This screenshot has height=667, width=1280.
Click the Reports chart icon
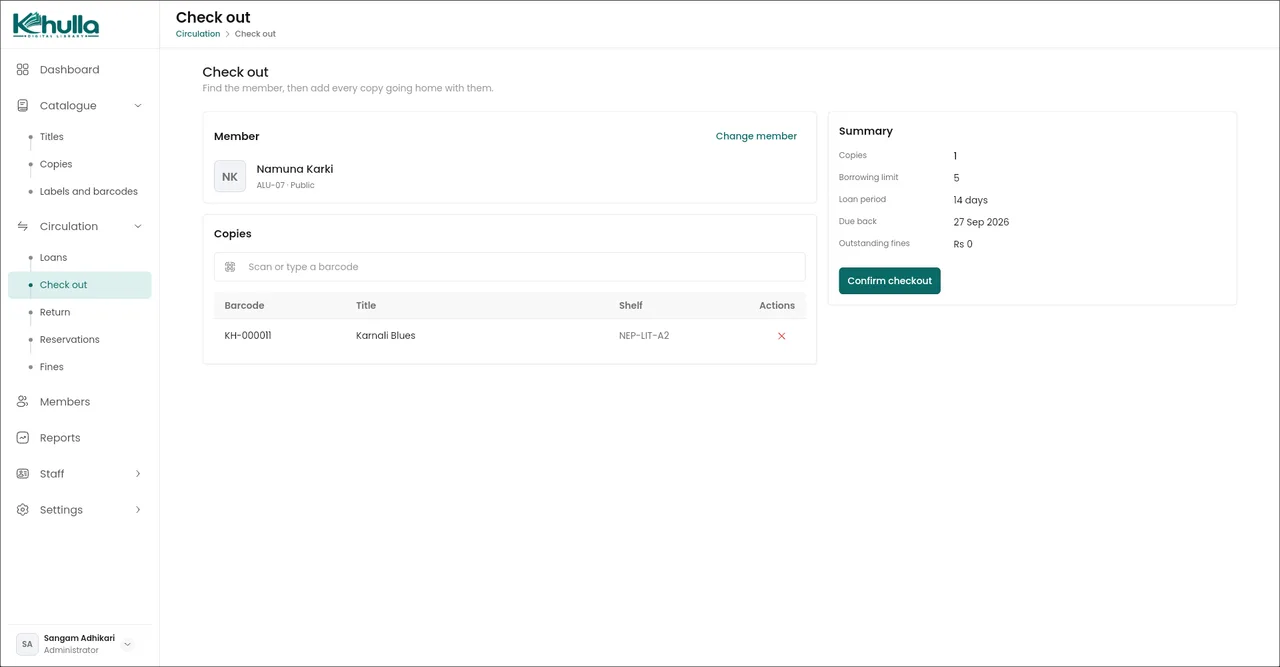click(x=23, y=438)
